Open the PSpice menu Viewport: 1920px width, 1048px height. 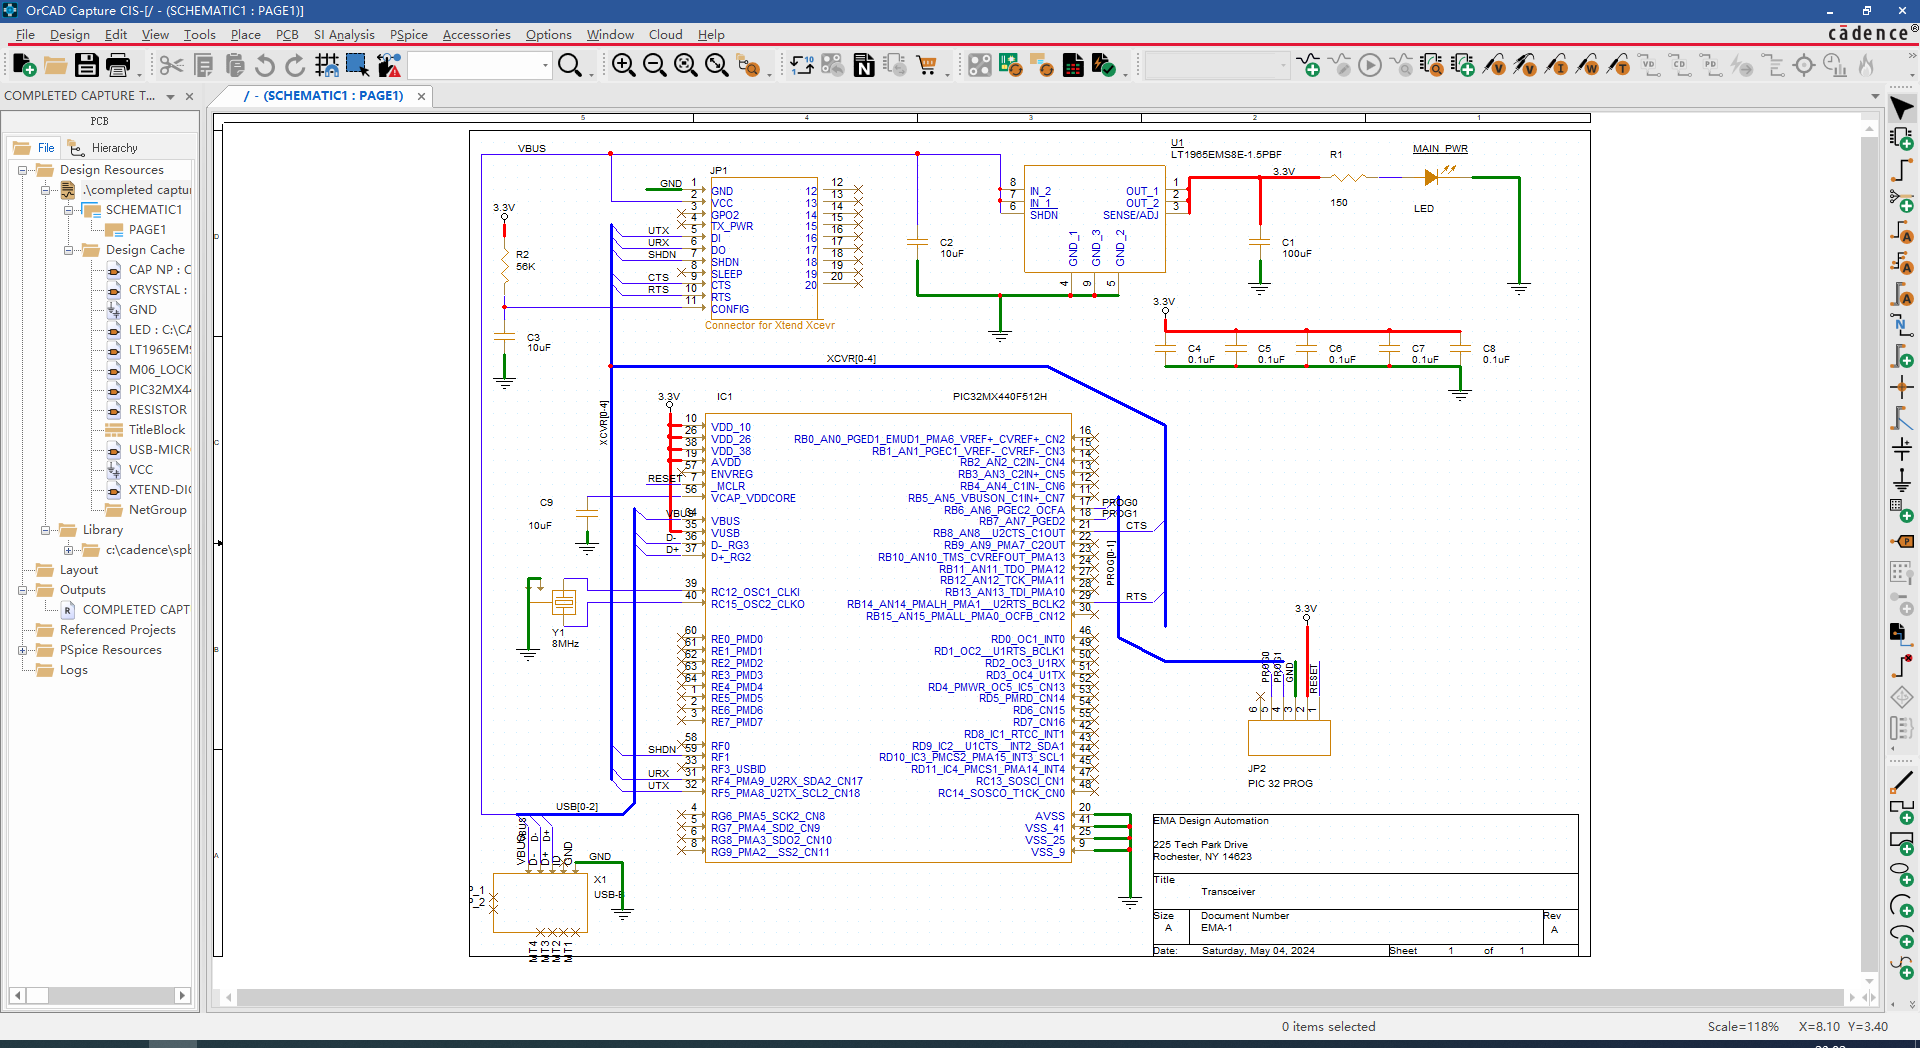click(408, 34)
